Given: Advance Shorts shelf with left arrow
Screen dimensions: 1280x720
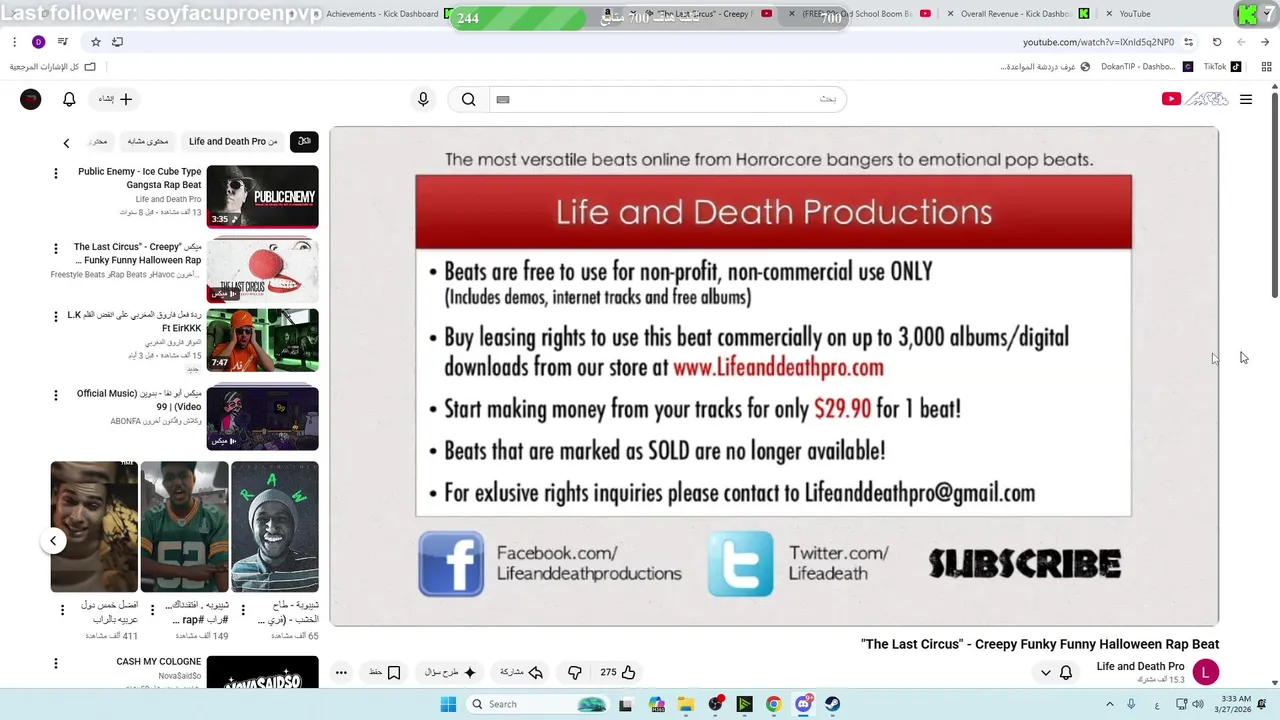Looking at the screenshot, I should click(53, 541).
